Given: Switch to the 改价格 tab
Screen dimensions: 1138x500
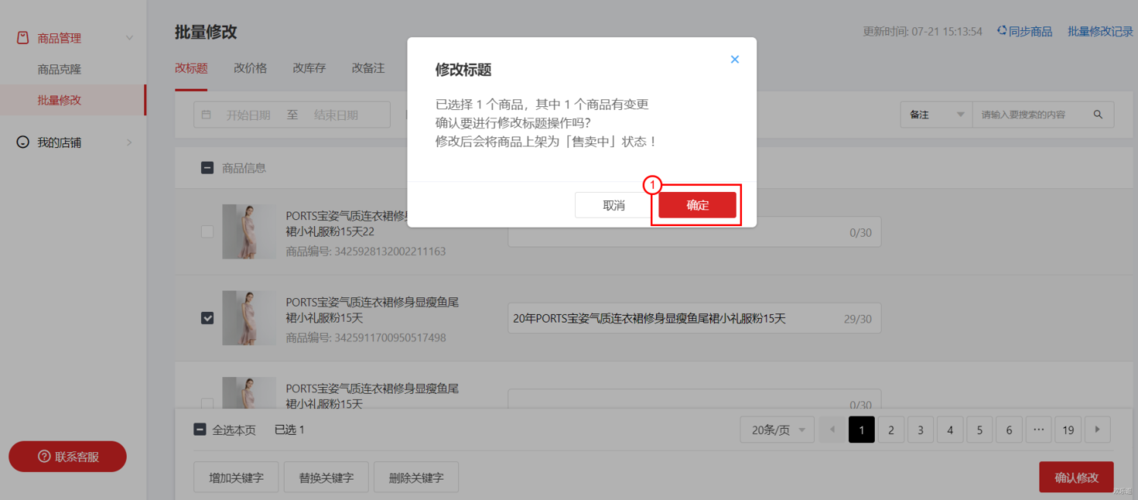Looking at the screenshot, I should pyautogui.click(x=250, y=68).
